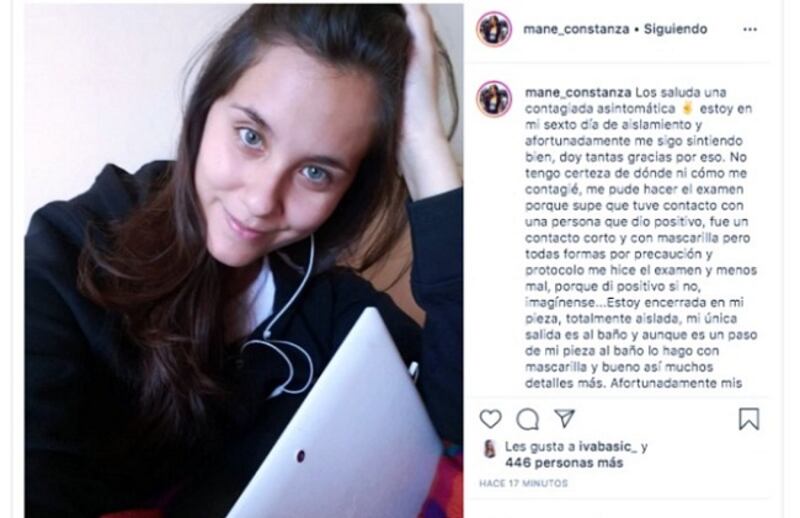800x518 pixels.
Task: Click the Les gusta a likes label
Action: (x=540, y=447)
